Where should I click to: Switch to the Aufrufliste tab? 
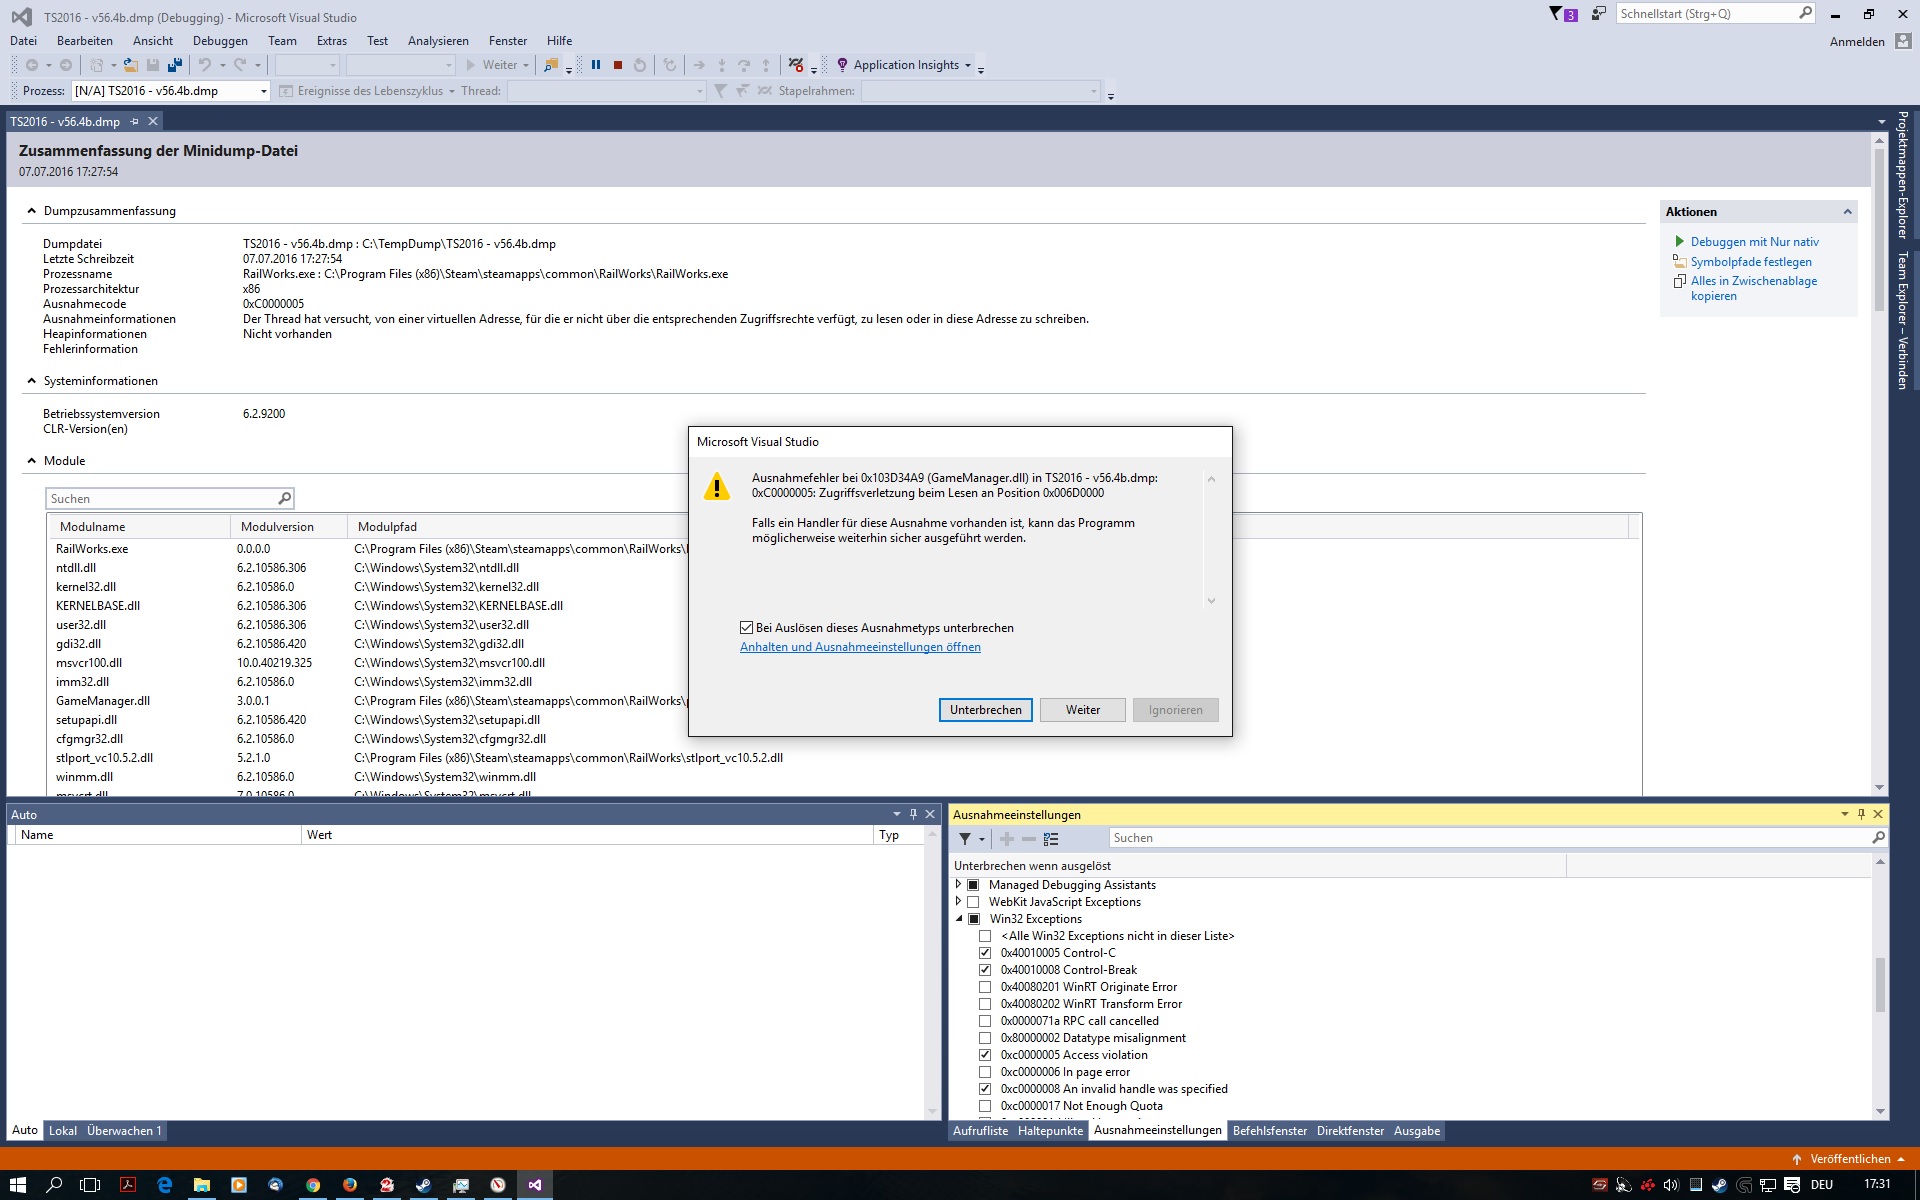tap(980, 1131)
